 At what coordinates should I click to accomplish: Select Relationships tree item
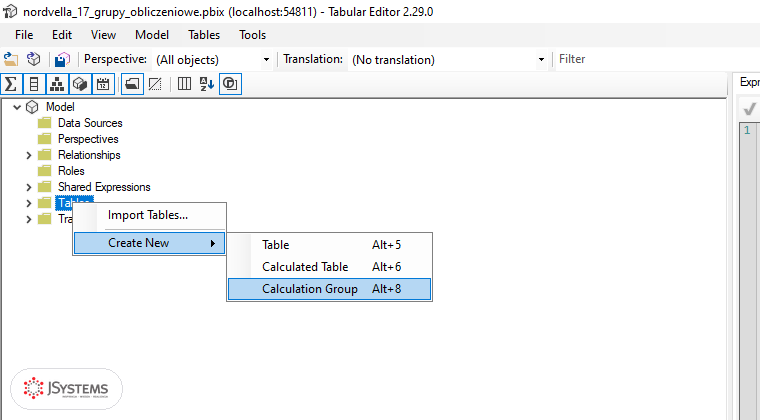(x=89, y=155)
